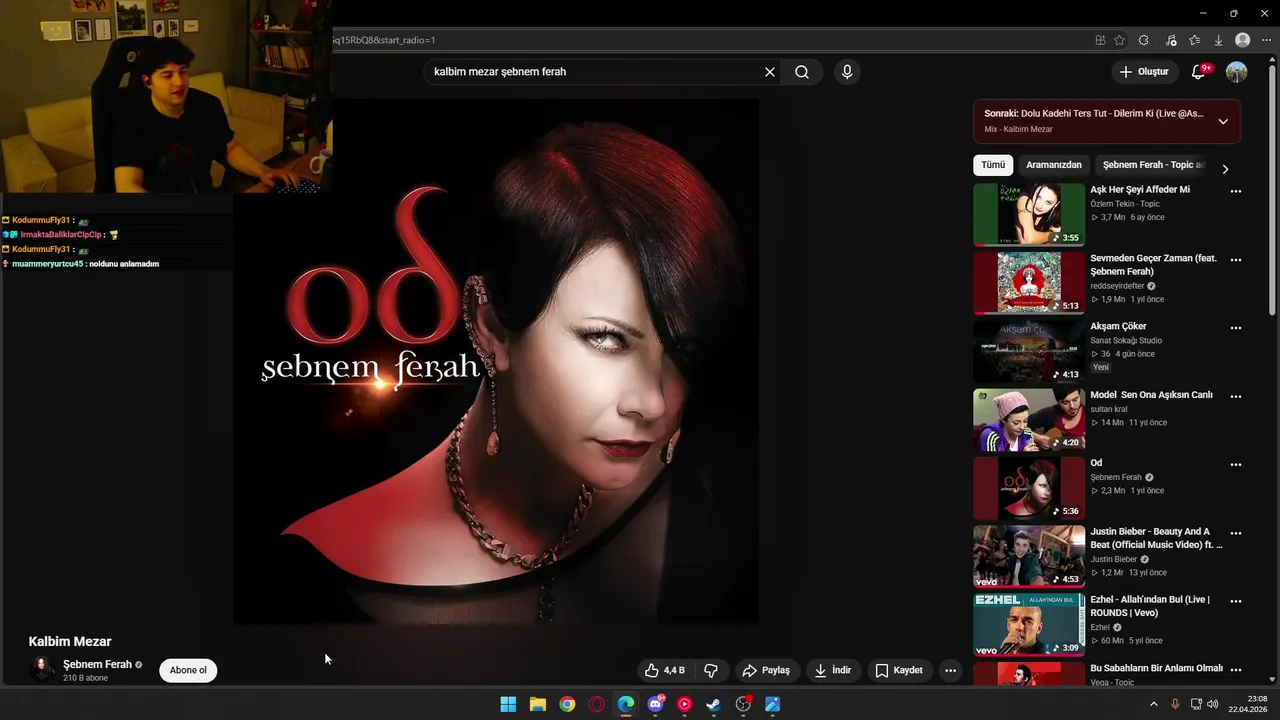Play the Justin Bieber Beauty And A Beat thumbnail
Screen dimensions: 1280x720
pyautogui.click(x=1029, y=556)
